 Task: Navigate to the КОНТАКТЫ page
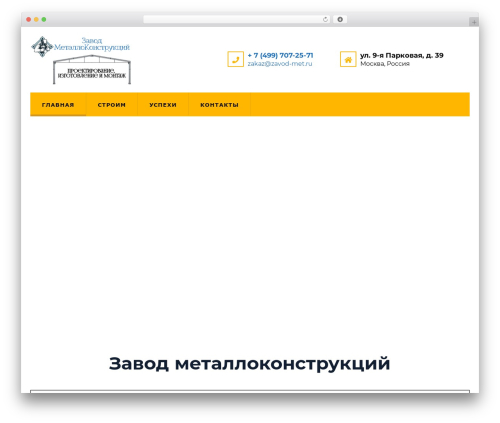point(219,105)
